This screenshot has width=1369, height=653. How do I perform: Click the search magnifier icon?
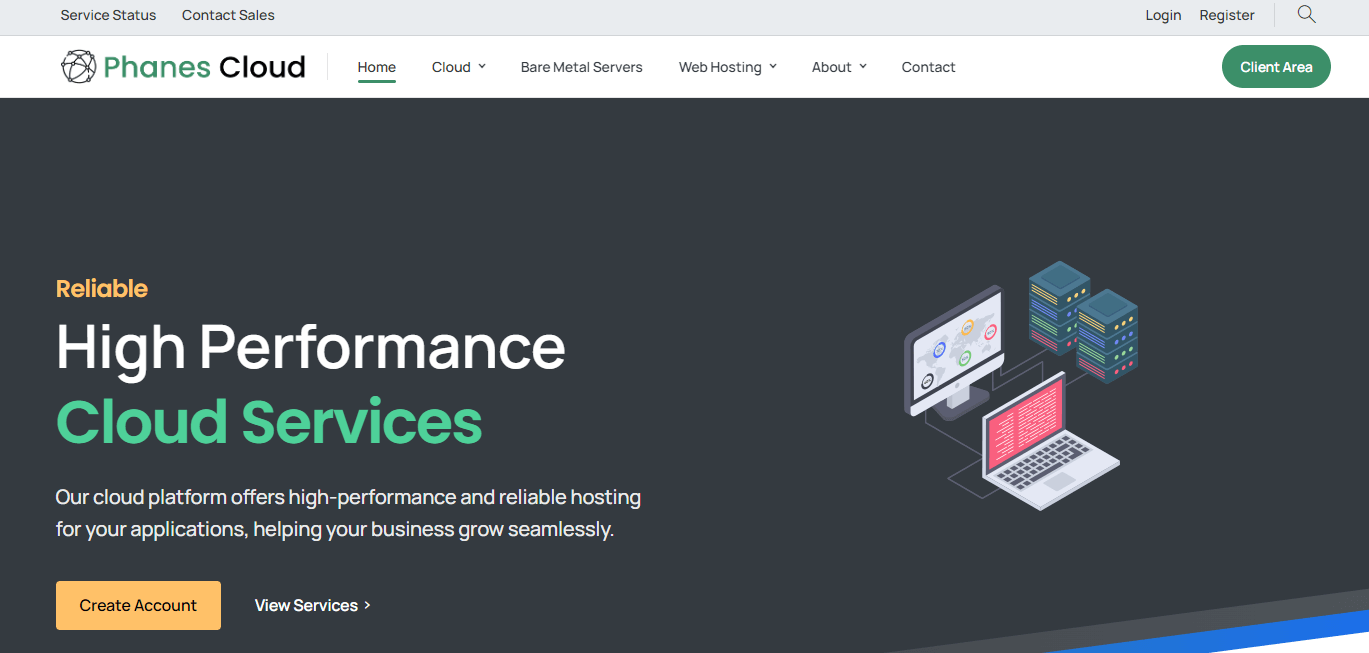1306,15
